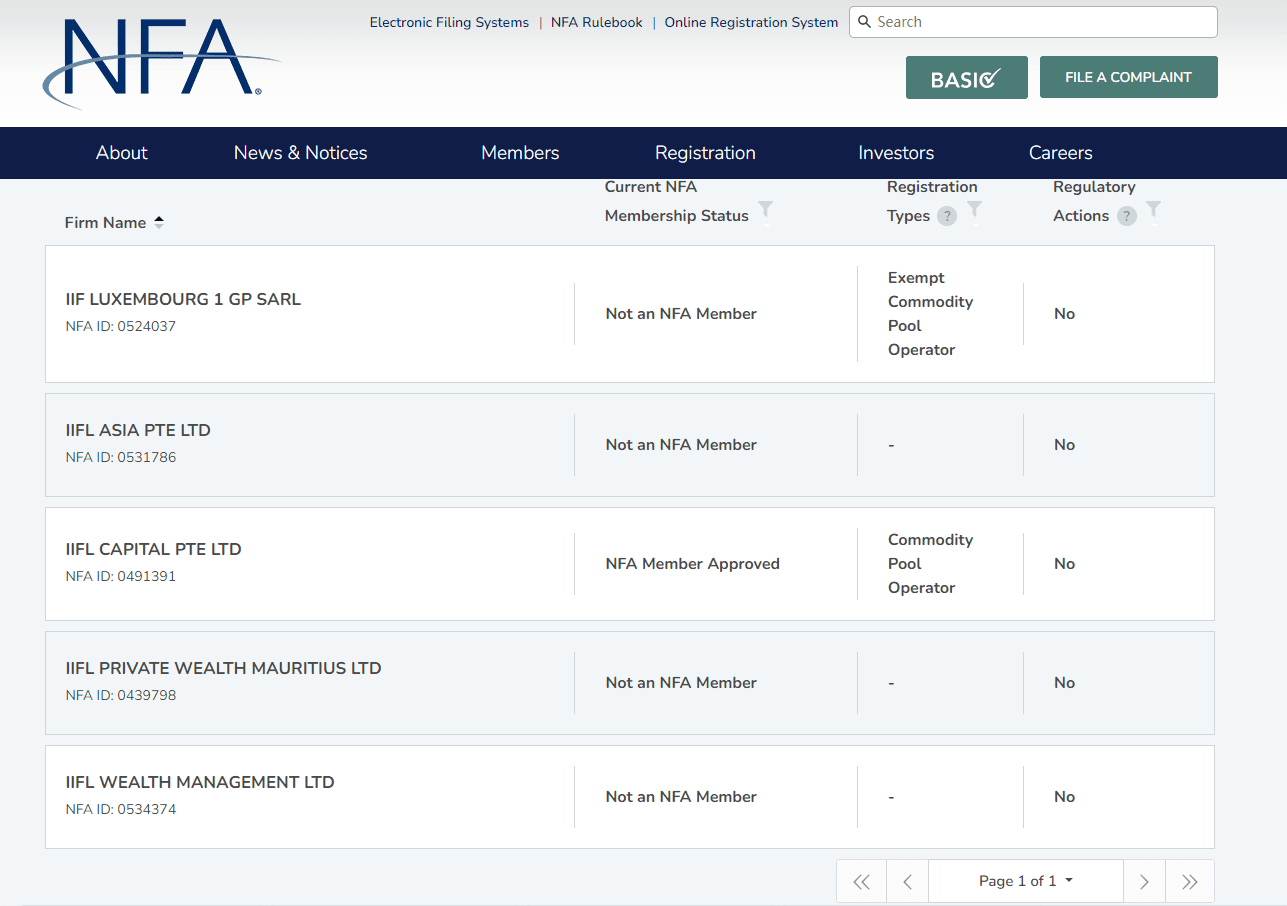Viewport: 1287px width, 906px height.
Task: Click IIFL CAPITAL Commodity Pool Operator
Action: (930, 564)
